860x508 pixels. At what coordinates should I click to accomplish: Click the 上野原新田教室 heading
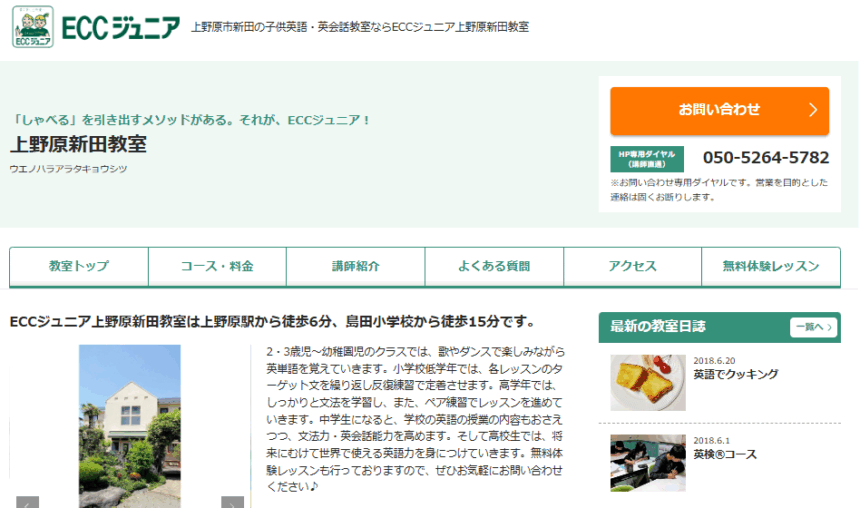click(78, 144)
